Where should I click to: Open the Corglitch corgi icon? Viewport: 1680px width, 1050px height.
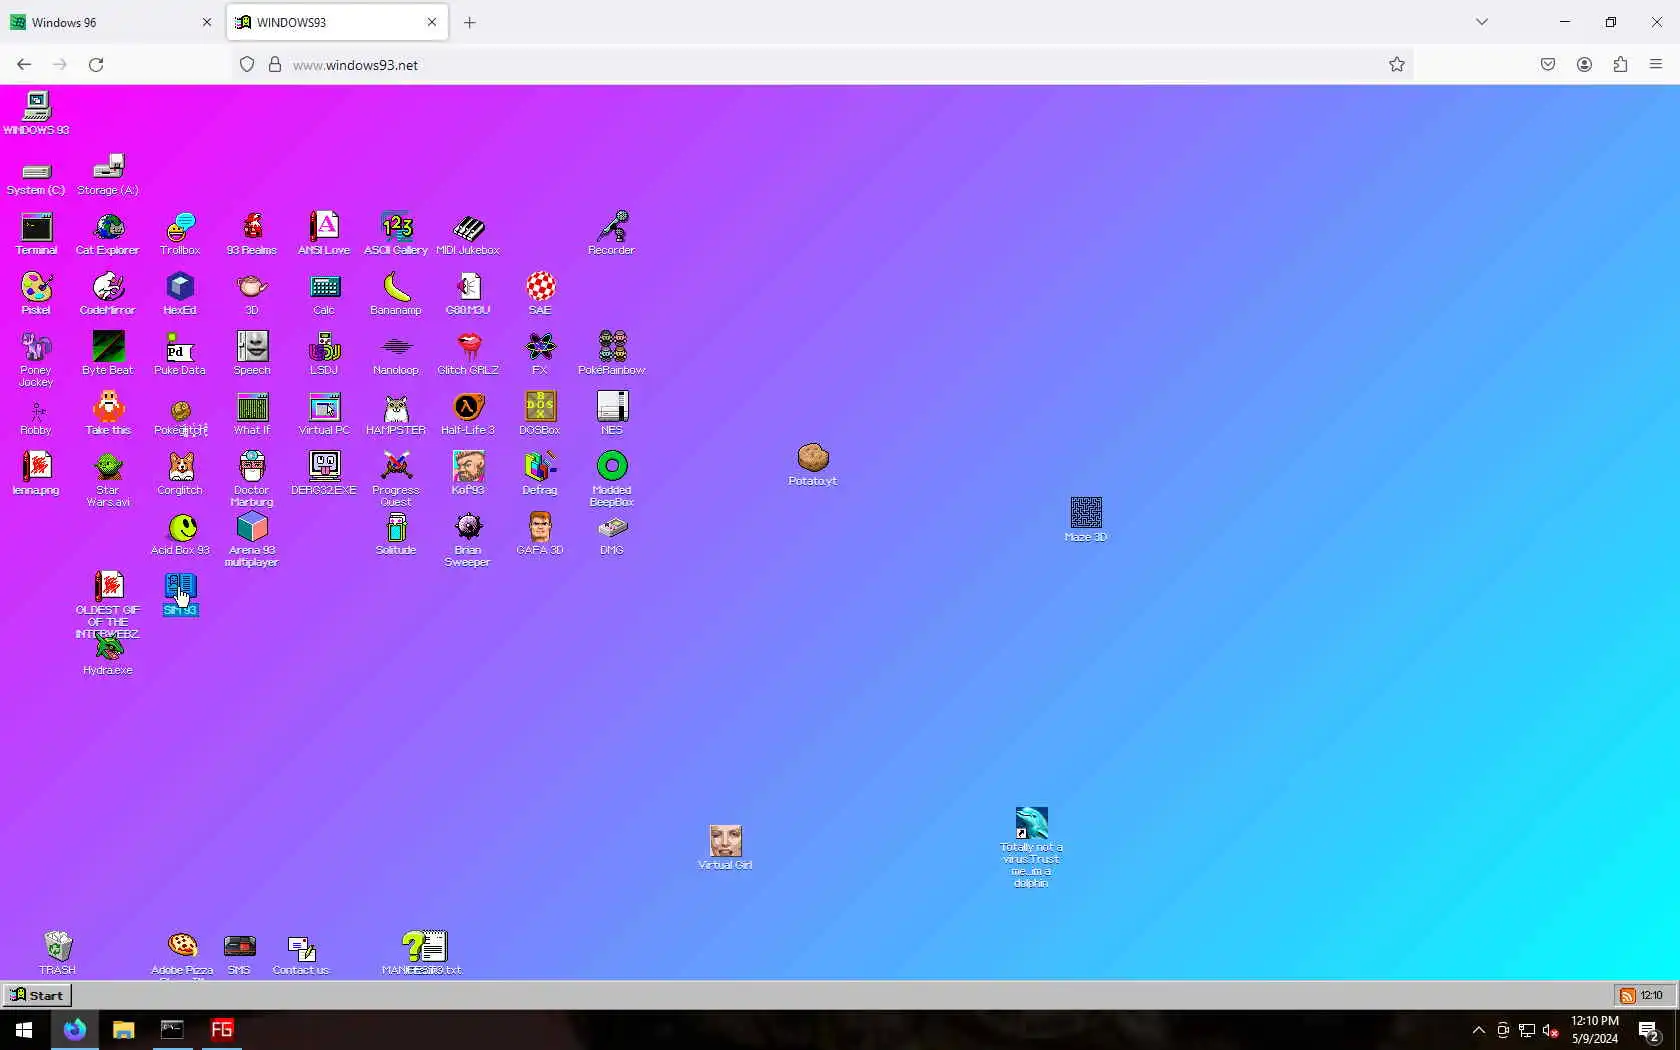pos(180,474)
